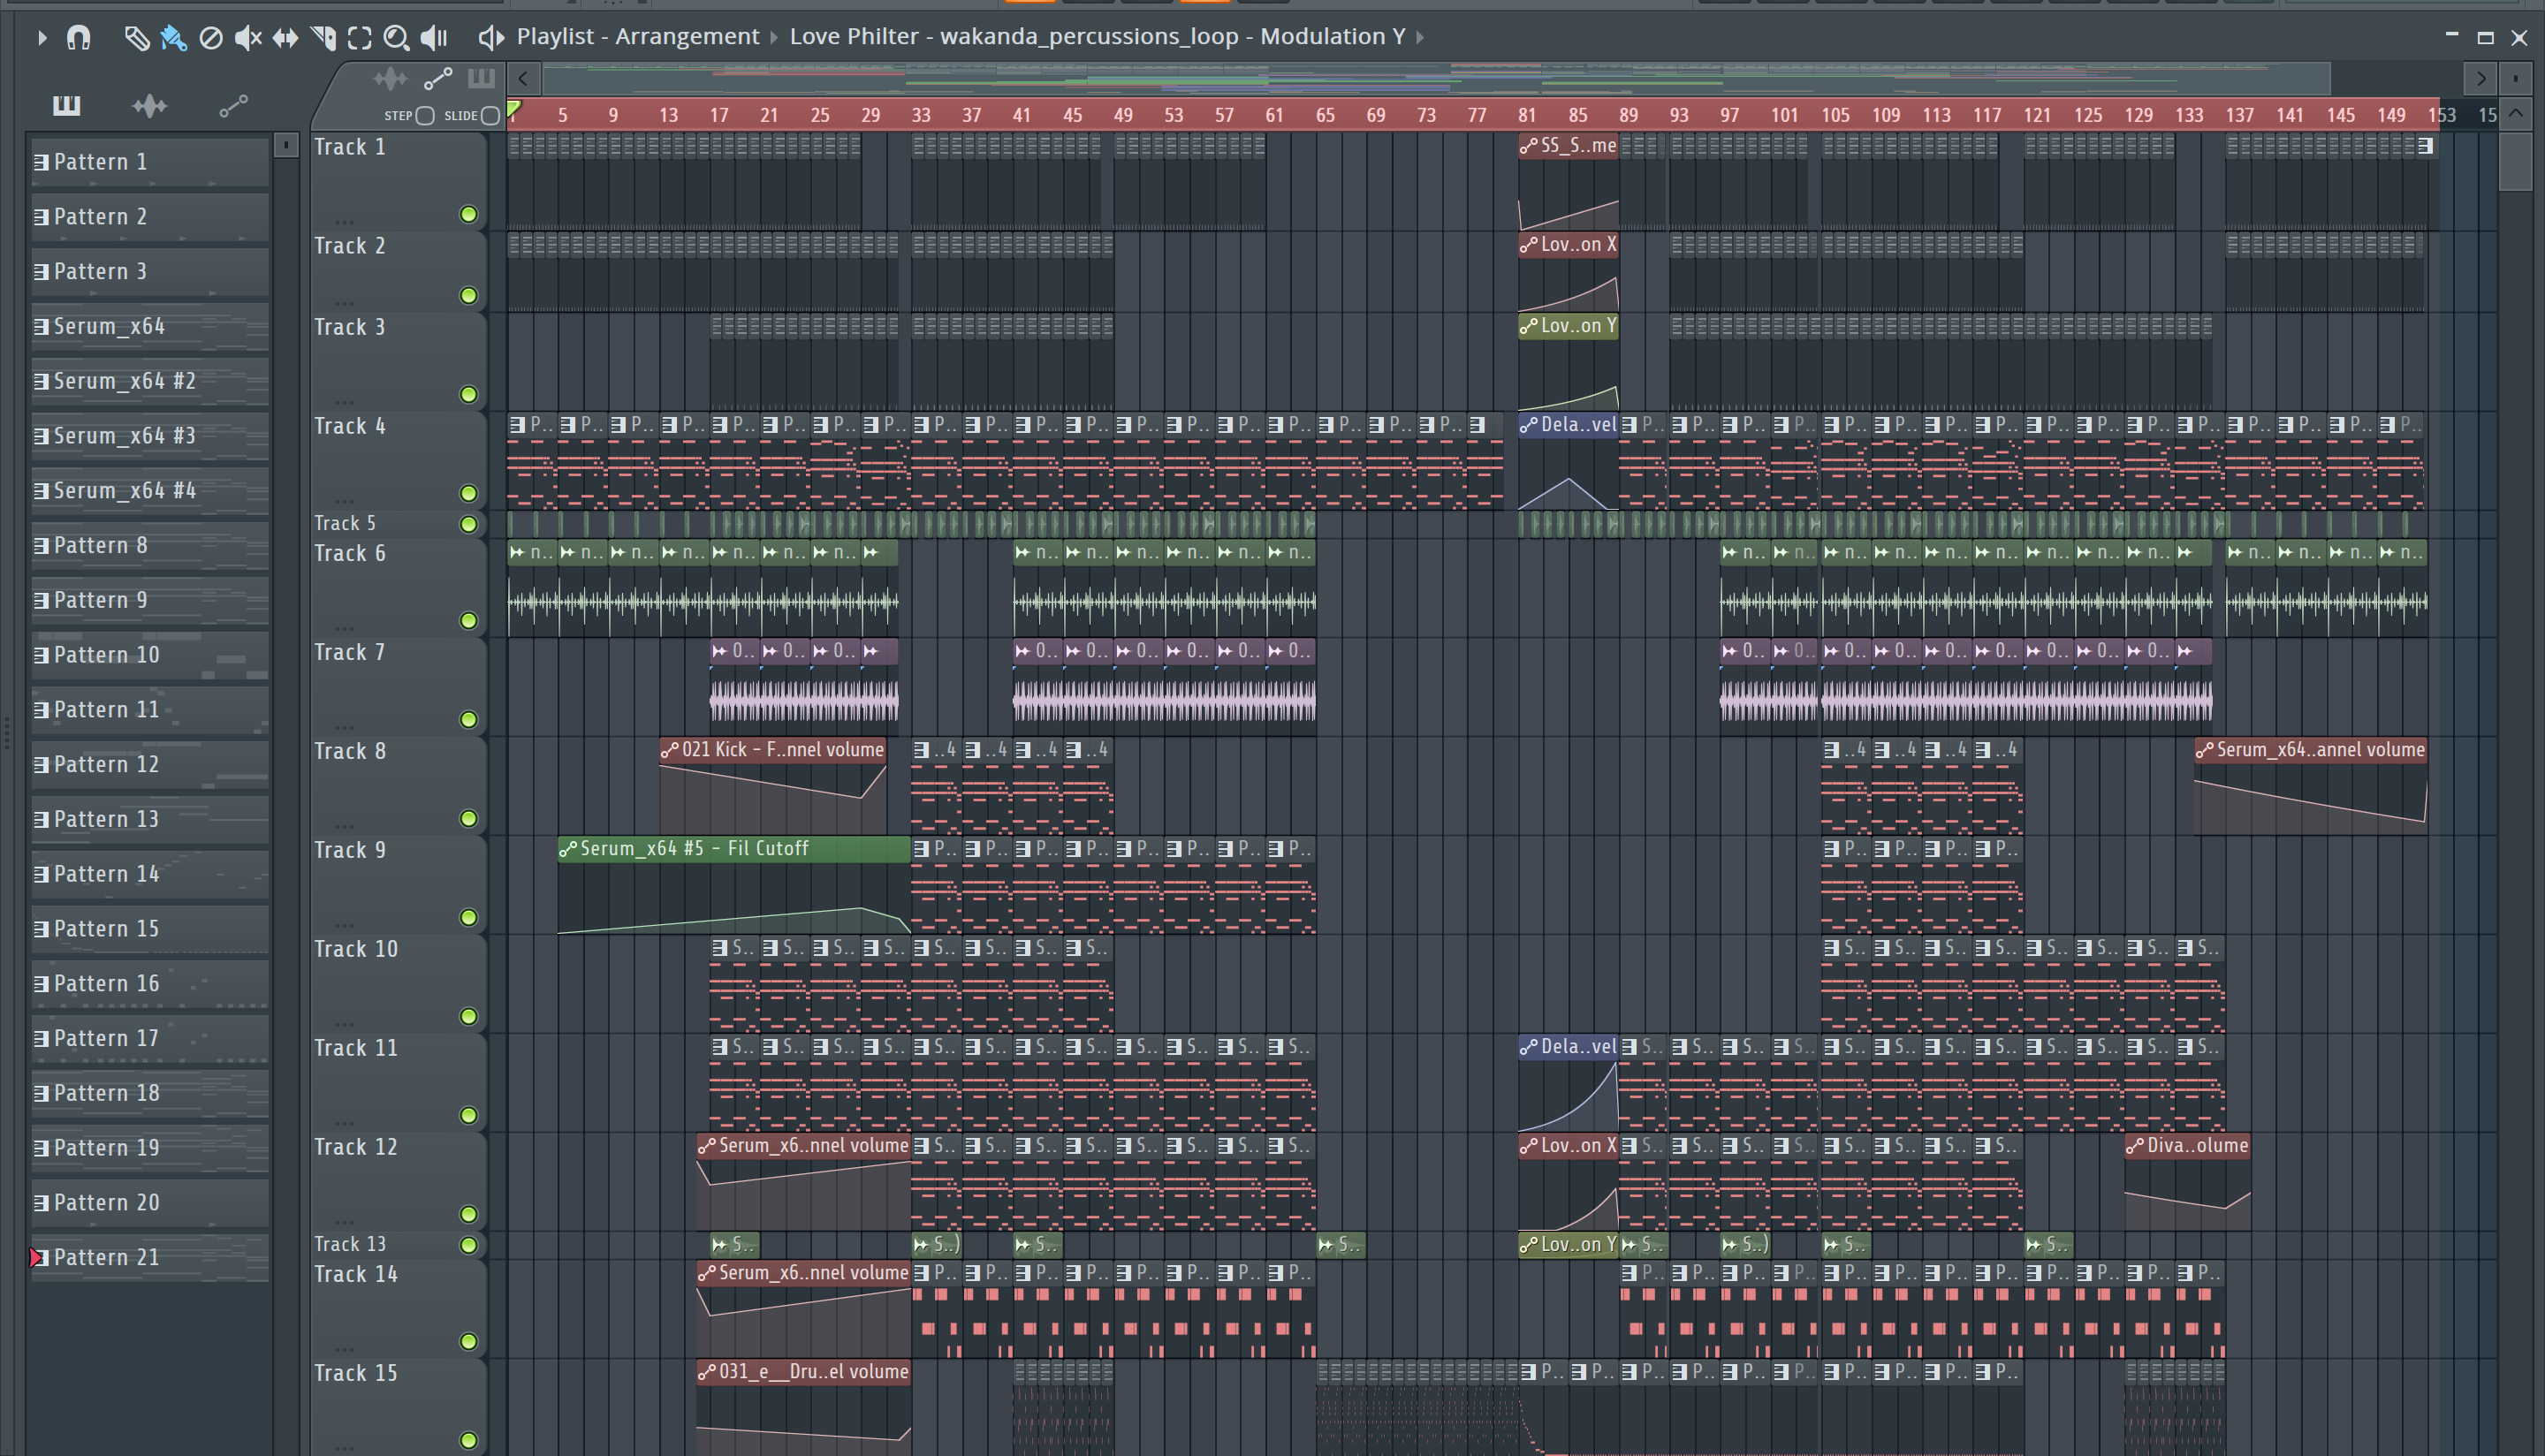2545x1456 pixels.
Task: Click horizontal zoom handle right of overview
Action: pos(2516,78)
